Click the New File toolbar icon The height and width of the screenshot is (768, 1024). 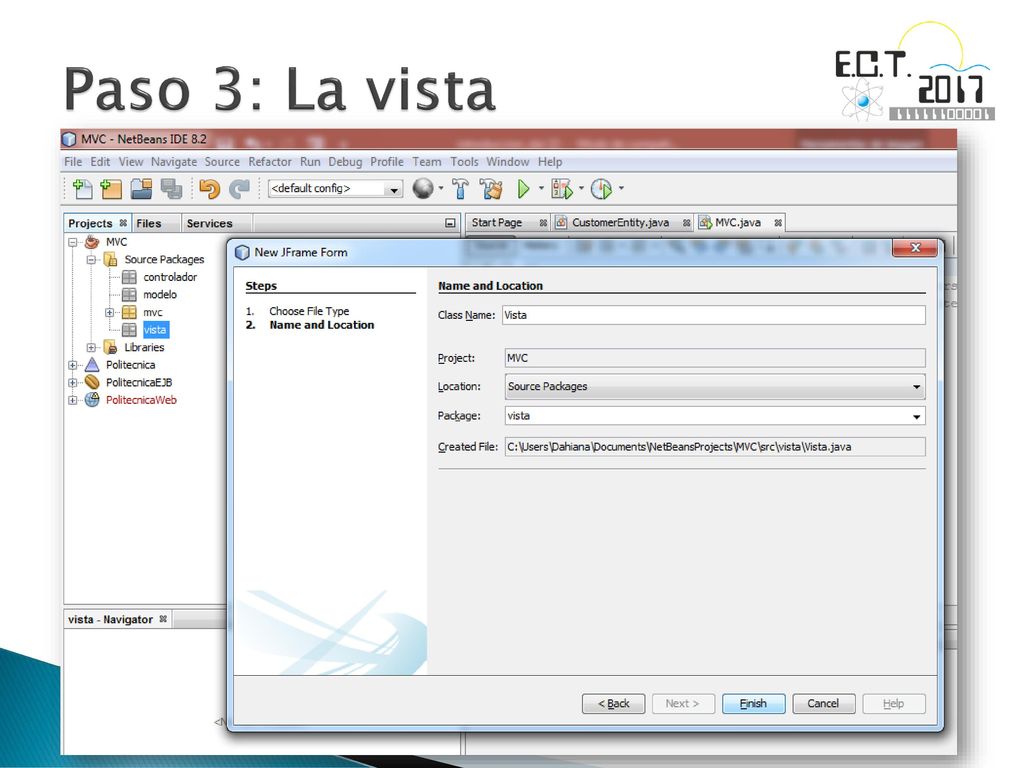click(x=82, y=189)
